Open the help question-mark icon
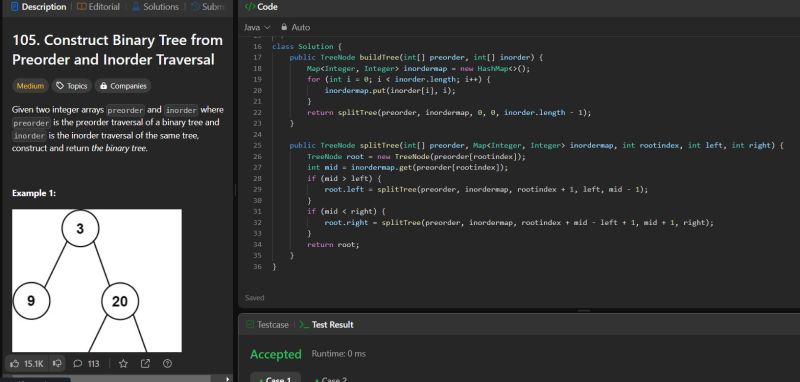The image size is (800, 382). click(167, 364)
